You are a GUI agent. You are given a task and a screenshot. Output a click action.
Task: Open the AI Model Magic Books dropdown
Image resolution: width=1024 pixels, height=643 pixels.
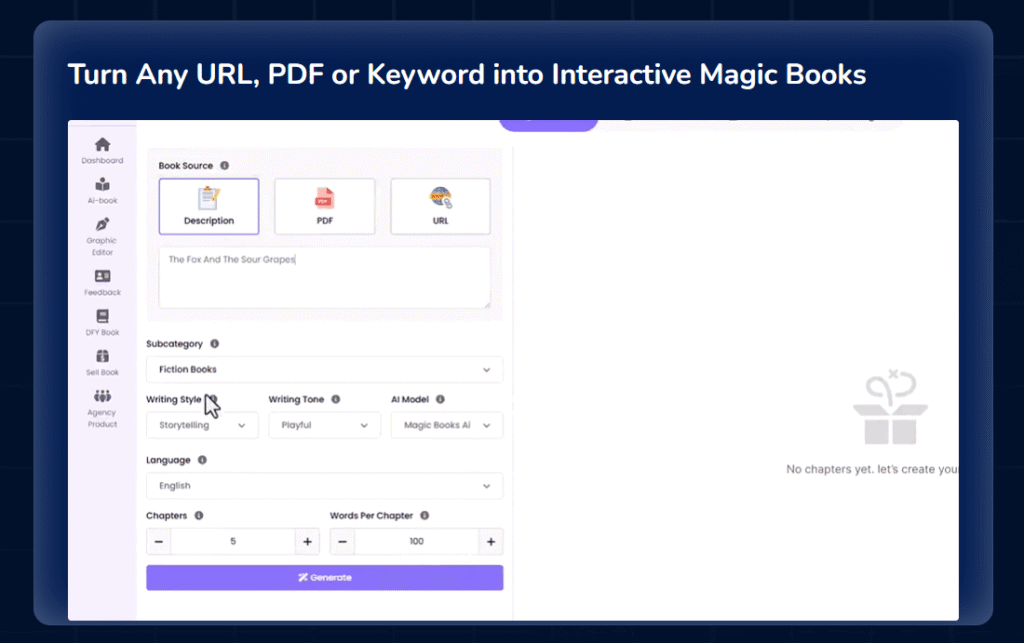point(446,425)
